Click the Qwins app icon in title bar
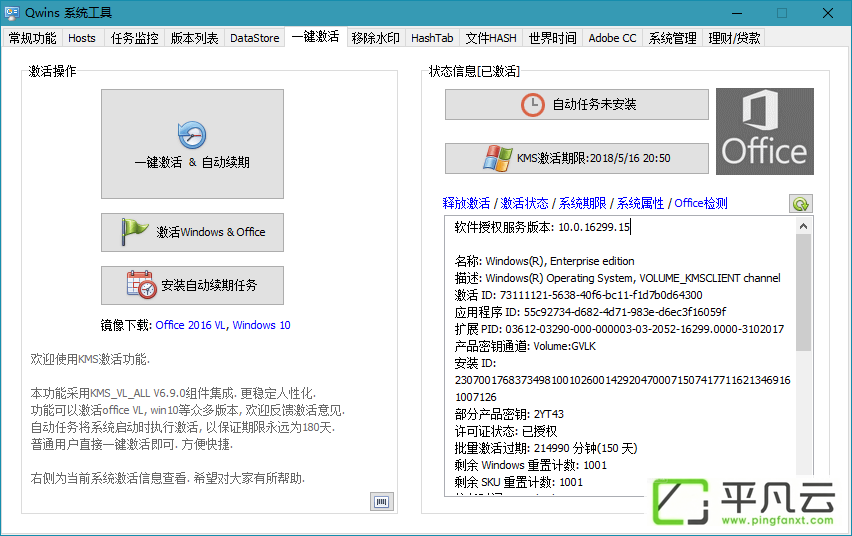The image size is (852, 536). 12,13
